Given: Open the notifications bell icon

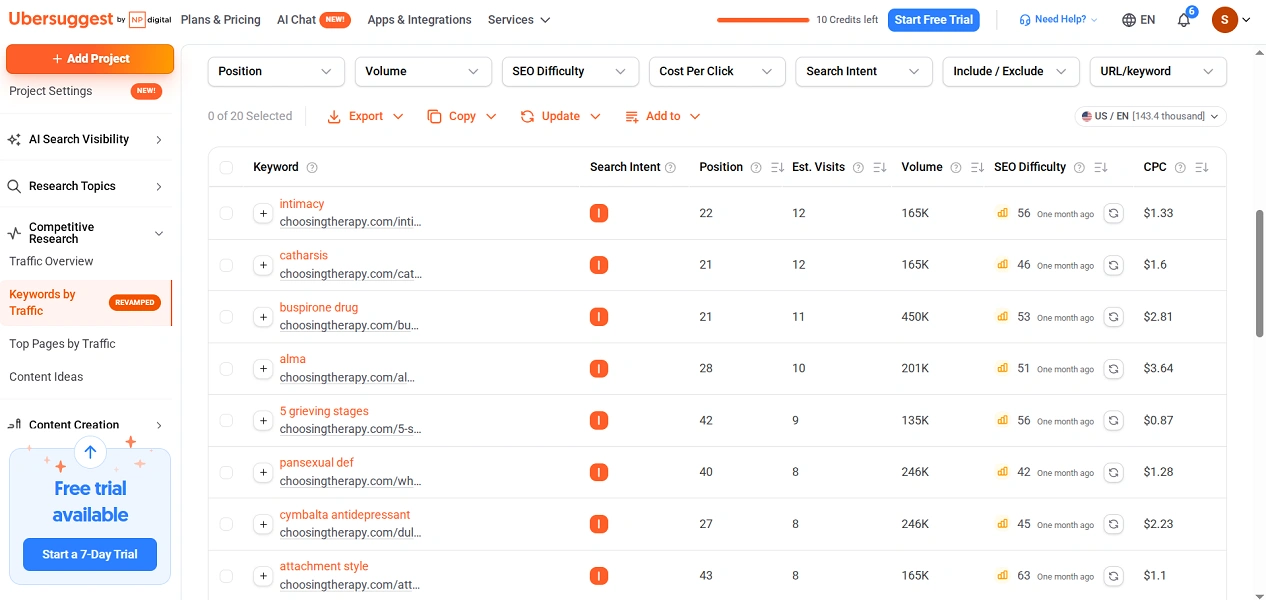Looking at the screenshot, I should pyautogui.click(x=1184, y=20).
